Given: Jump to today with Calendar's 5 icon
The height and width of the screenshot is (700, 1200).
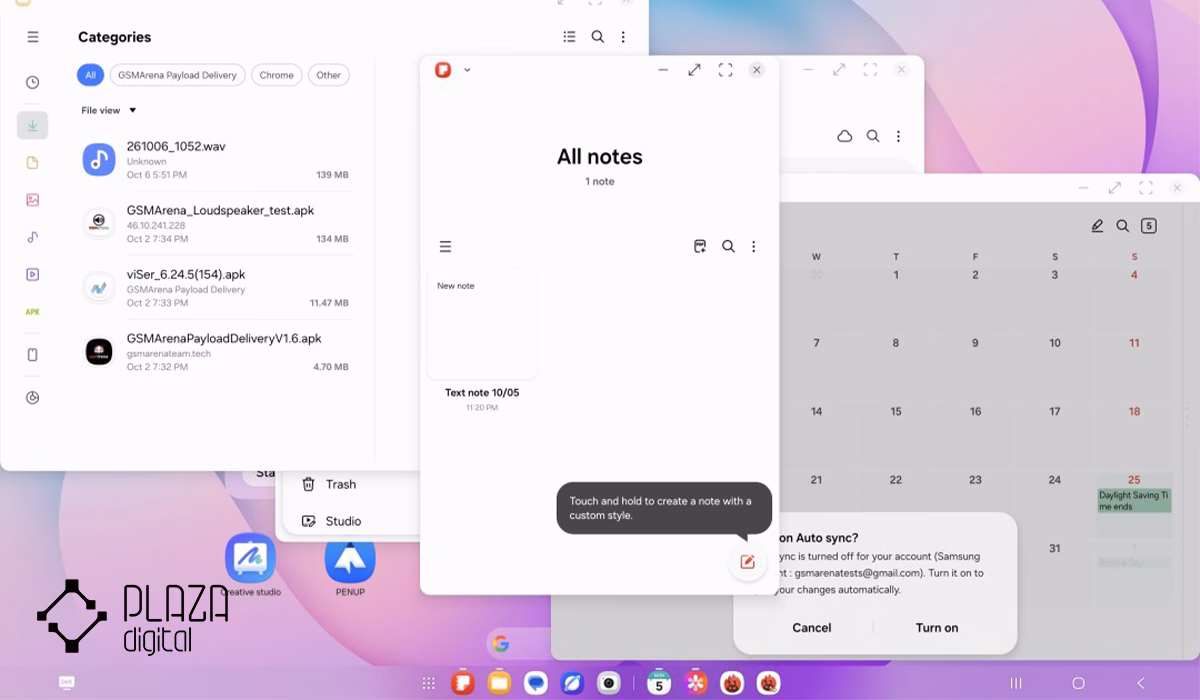Looking at the screenshot, I should pyautogui.click(x=1148, y=226).
